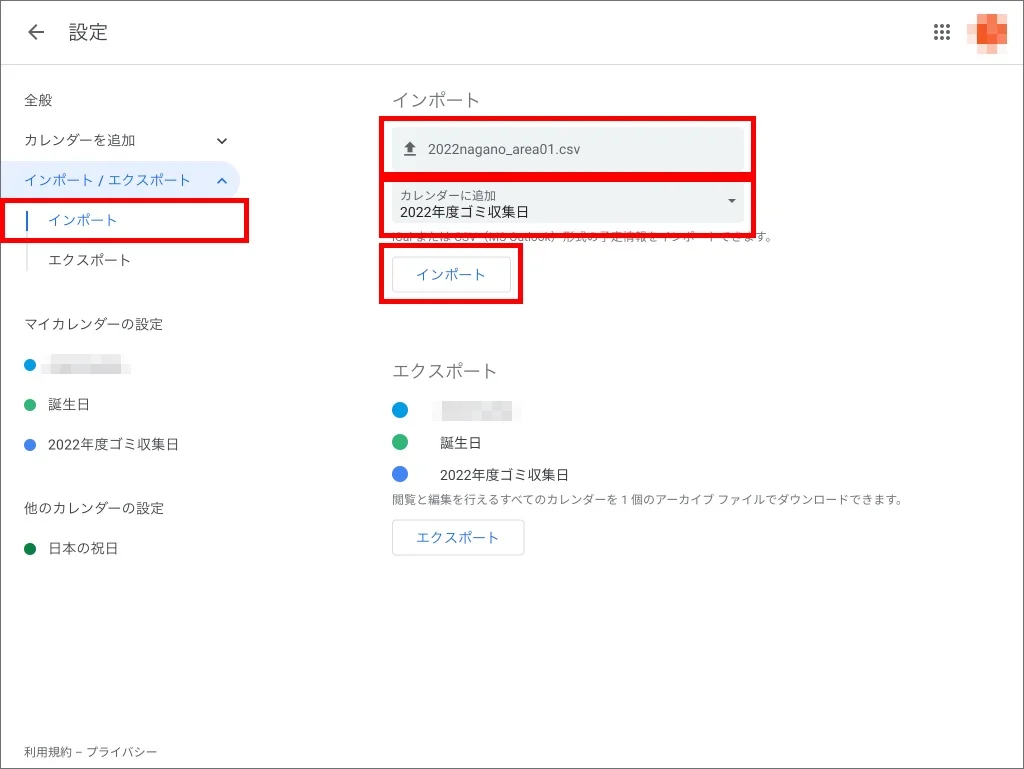
Task: Select インポート in the left sidebar
Action: 83,220
